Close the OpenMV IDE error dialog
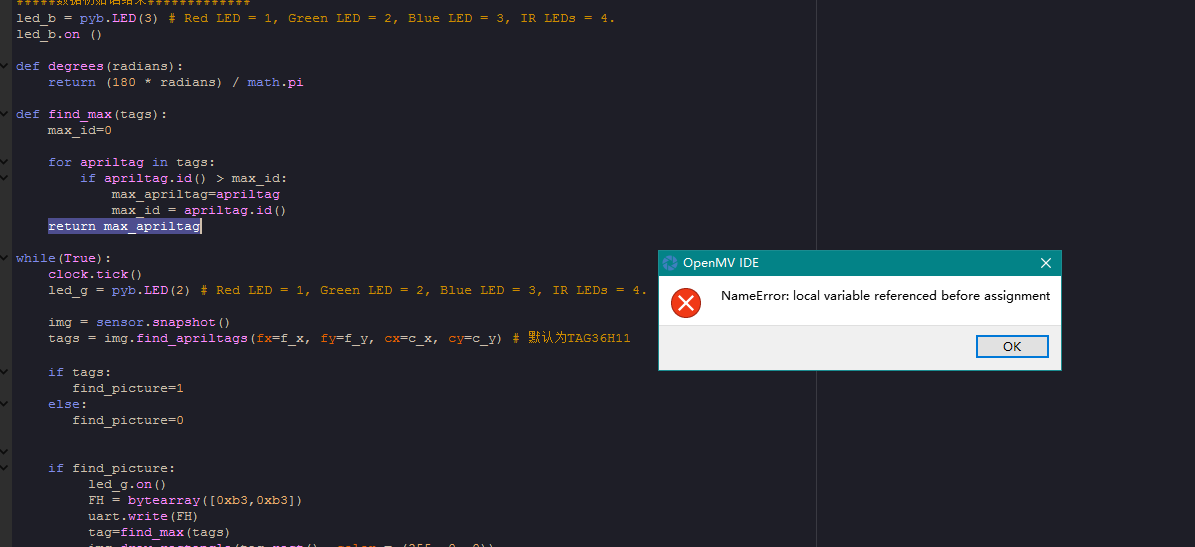The image size is (1195, 547). click(1046, 263)
